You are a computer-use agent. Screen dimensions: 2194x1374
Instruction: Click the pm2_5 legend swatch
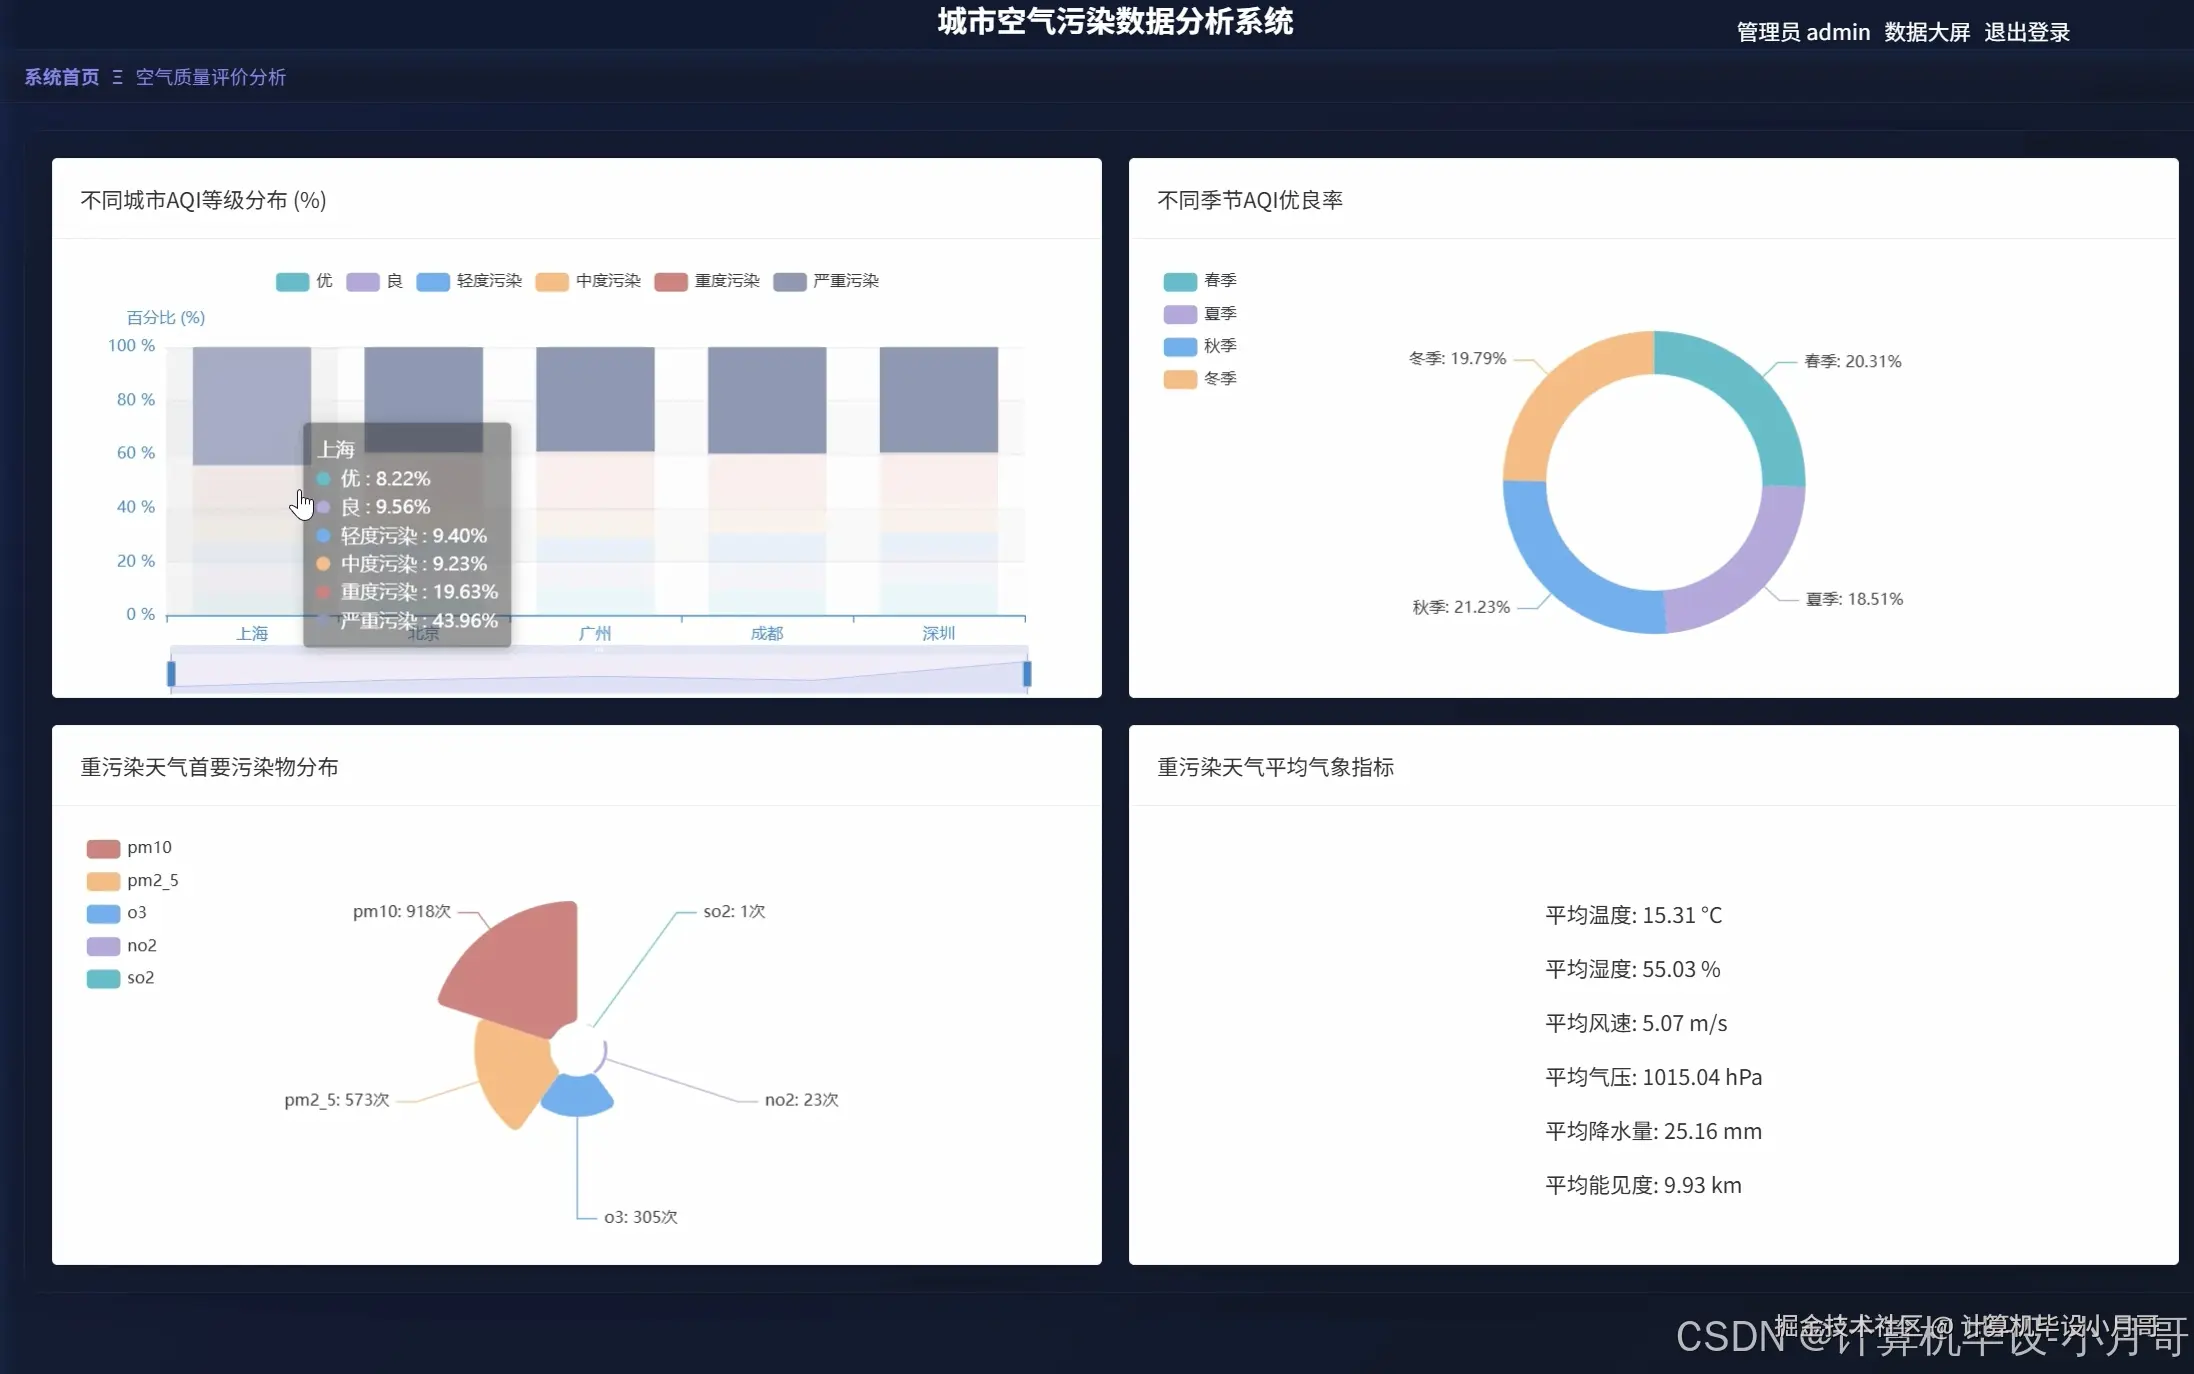coord(101,880)
